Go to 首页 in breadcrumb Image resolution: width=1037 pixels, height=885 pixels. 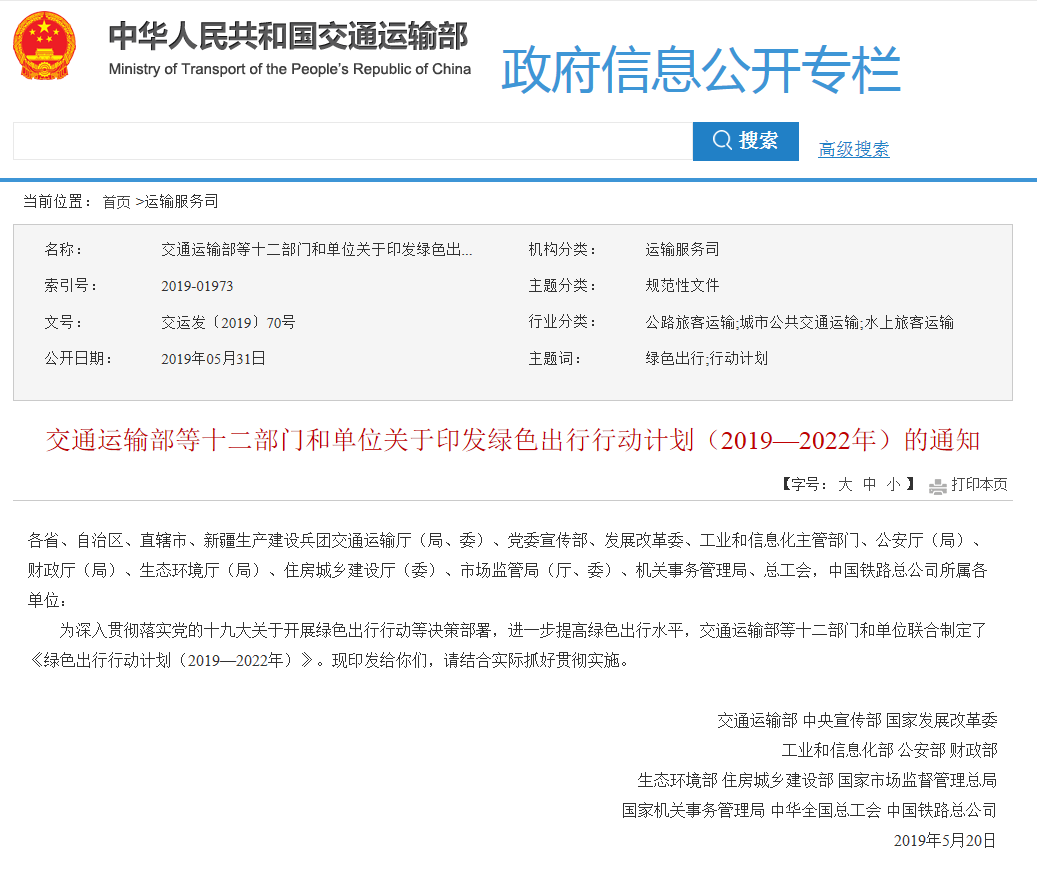pos(116,202)
